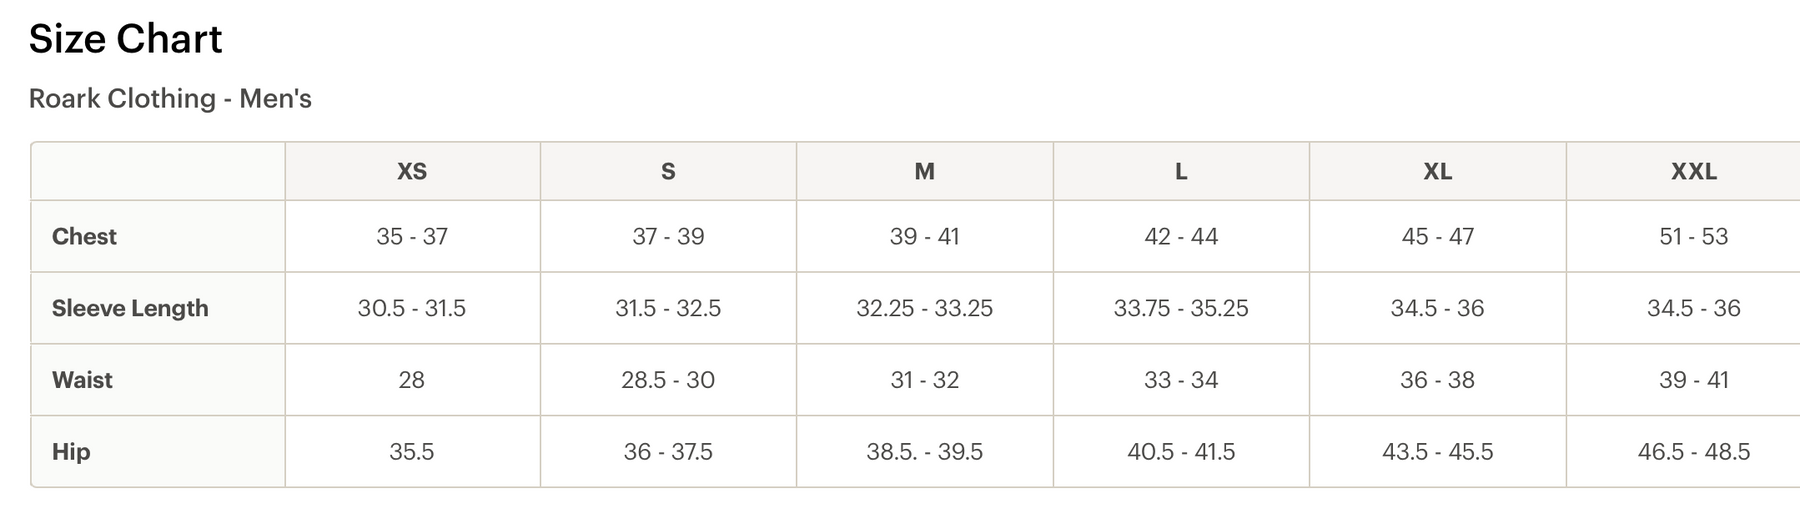Viewport: 1800px width, 529px height.
Task: Click the XL sleeve length 34.5 - 36
Action: click(1437, 308)
